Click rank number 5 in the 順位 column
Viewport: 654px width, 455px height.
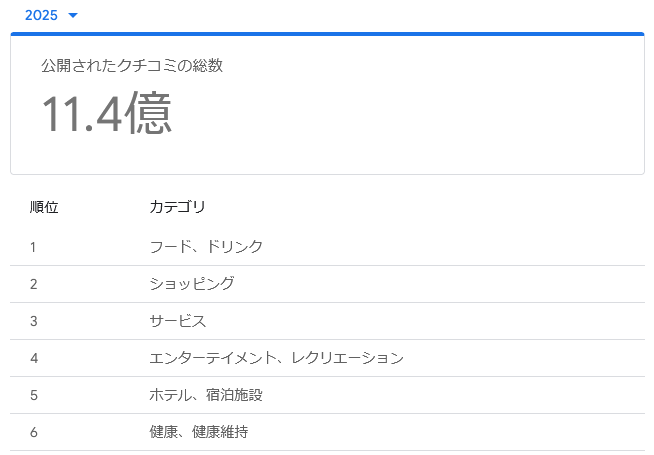click(x=33, y=395)
